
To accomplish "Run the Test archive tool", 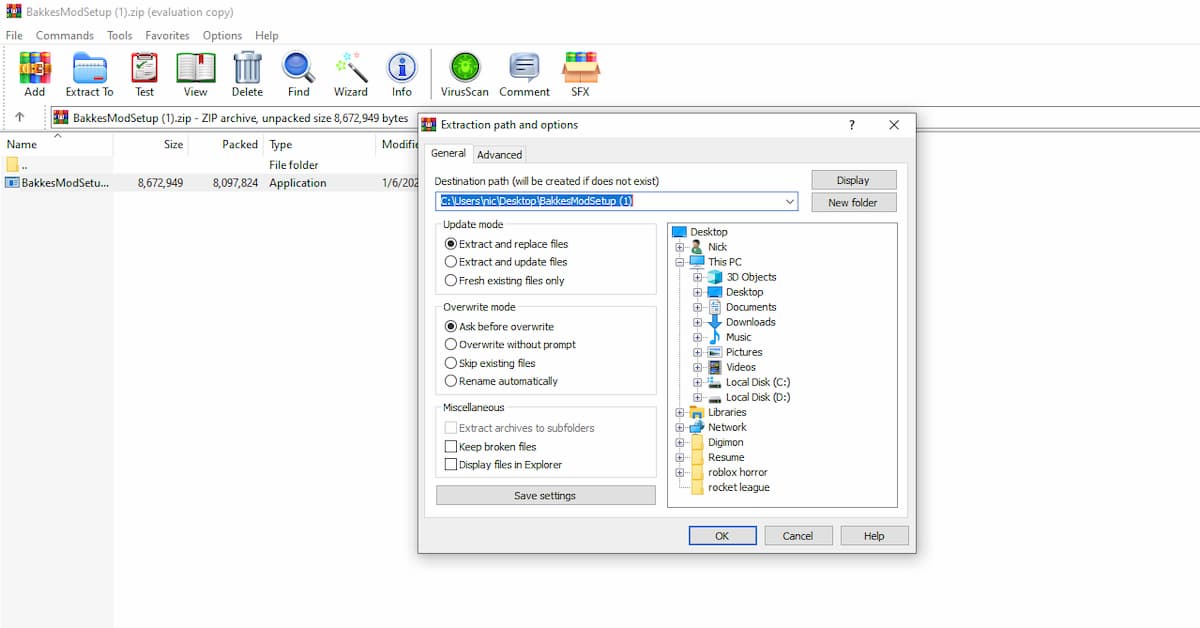I will click(145, 74).
